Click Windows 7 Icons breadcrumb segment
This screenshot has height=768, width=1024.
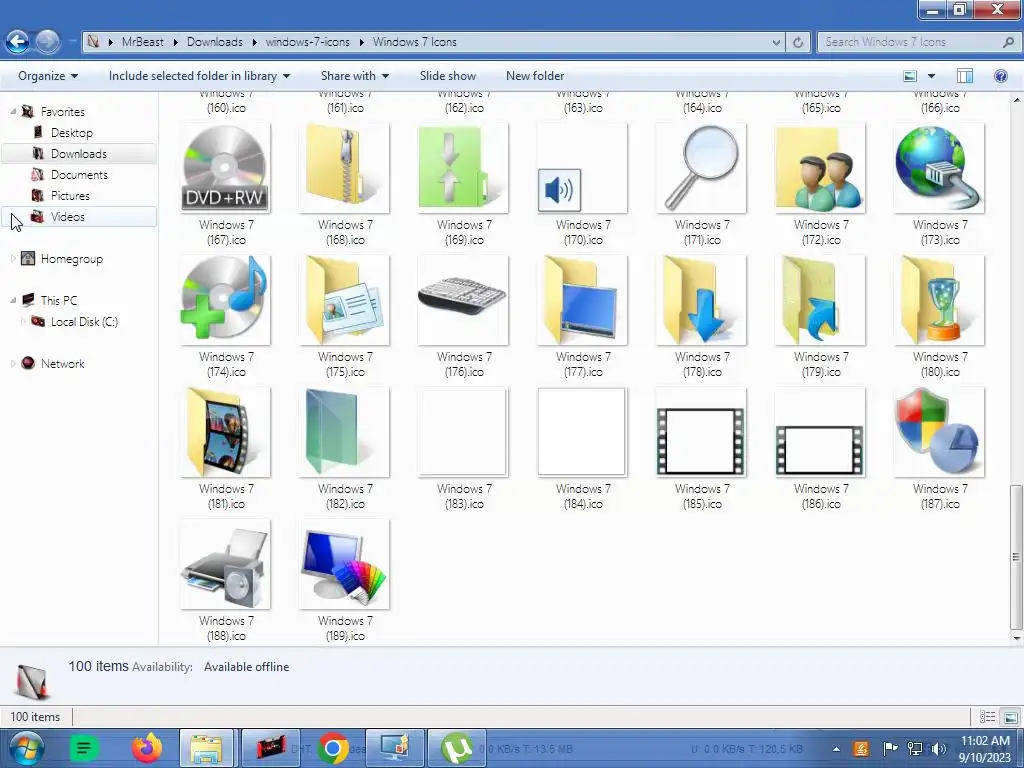point(415,42)
